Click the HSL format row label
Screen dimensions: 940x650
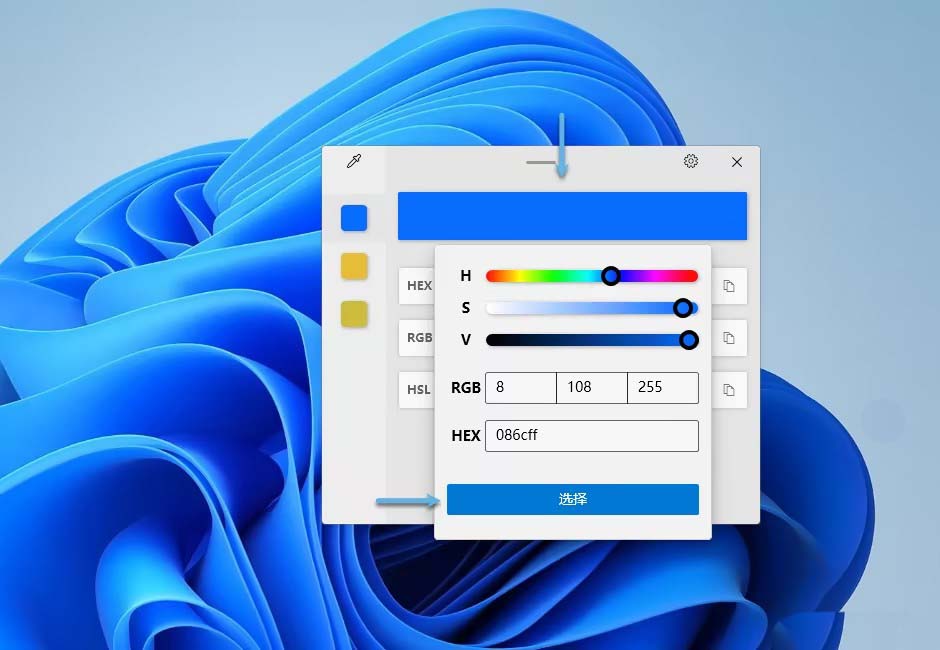[418, 390]
